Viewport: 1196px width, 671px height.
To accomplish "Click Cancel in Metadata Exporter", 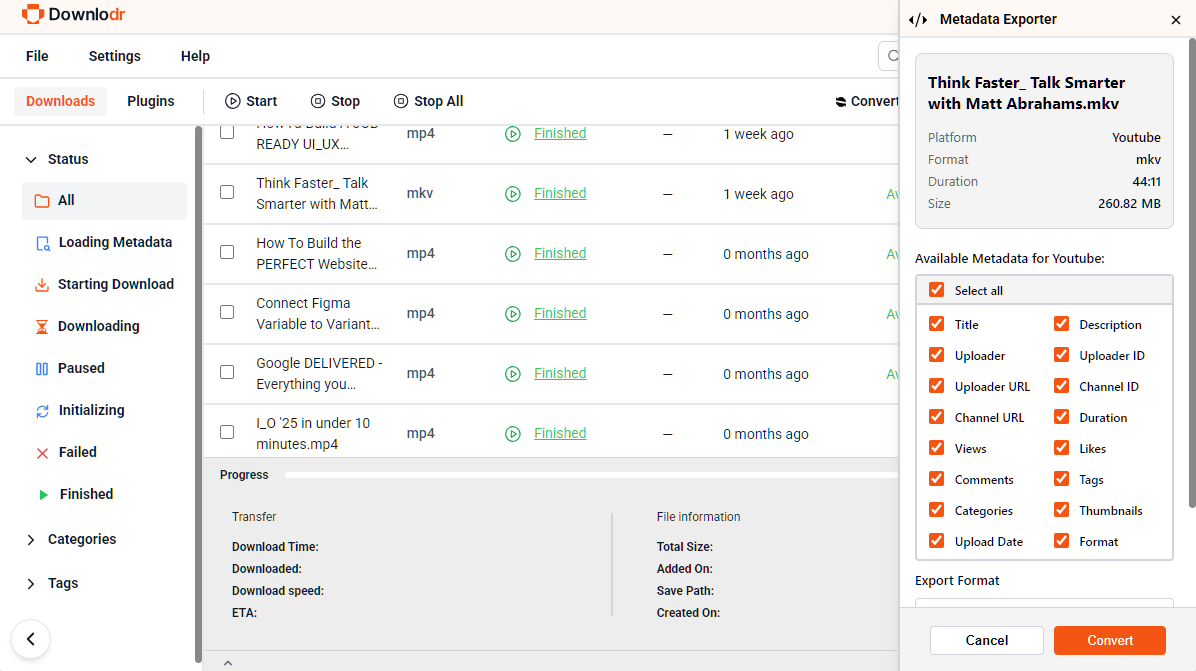I will coord(986,640).
